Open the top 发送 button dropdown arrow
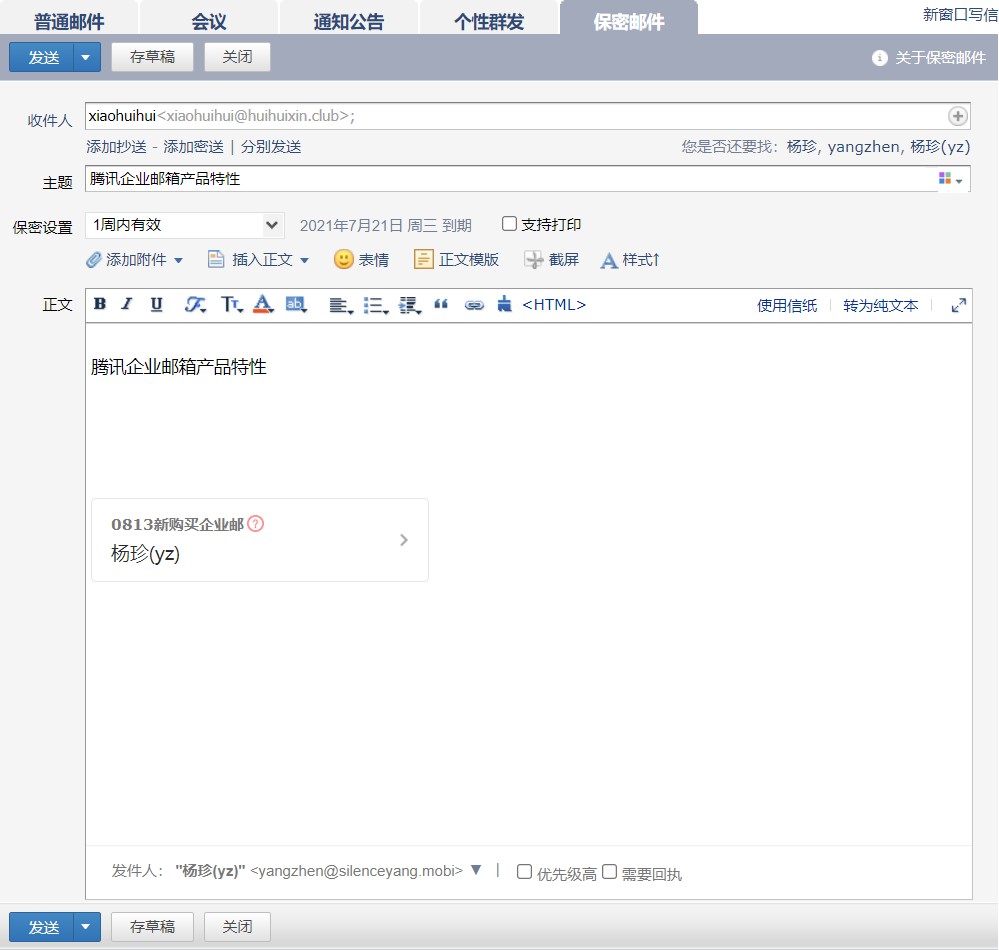Viewport: 999px width, 950px height. 86,57
